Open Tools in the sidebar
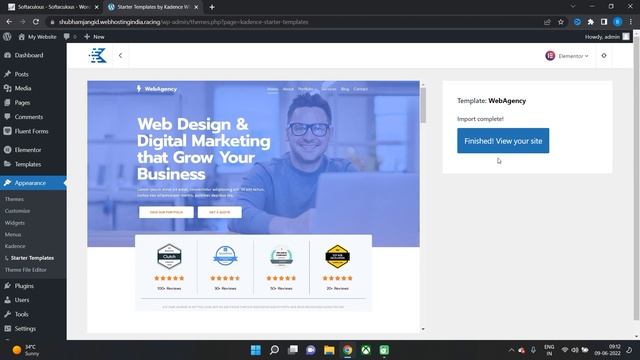The height and width of the screenshot is (360, 640). [21, 314]
